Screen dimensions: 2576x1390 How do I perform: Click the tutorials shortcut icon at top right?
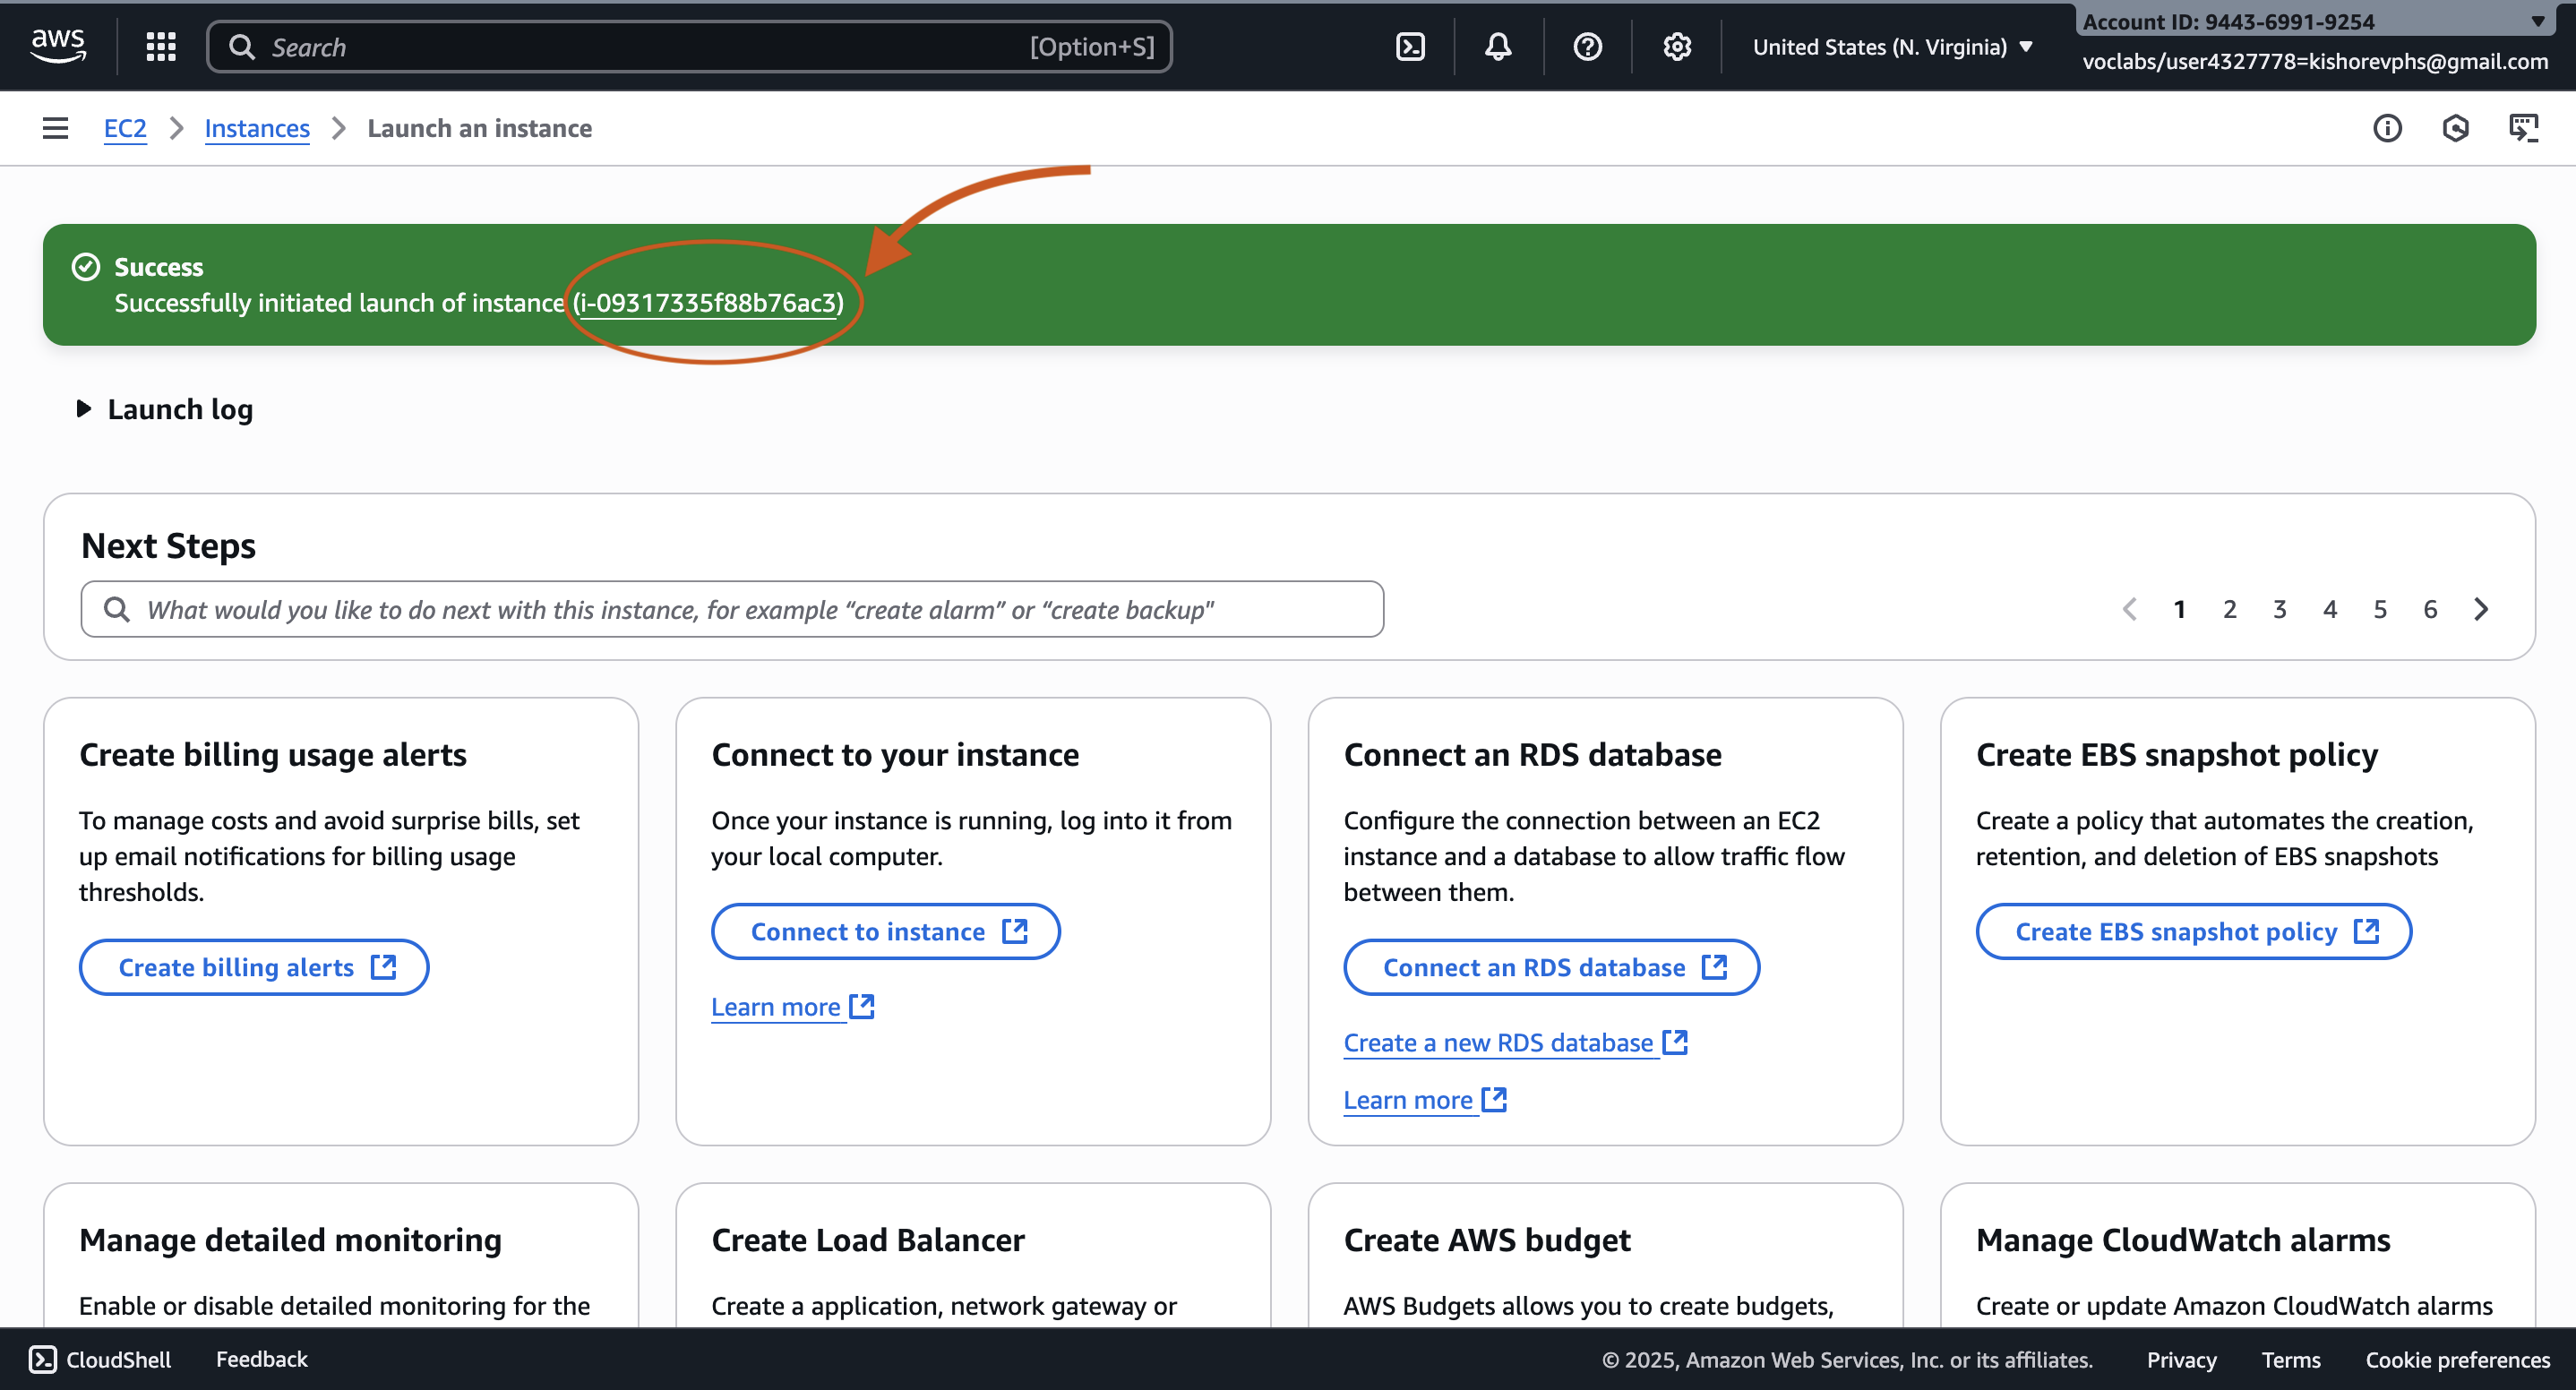click(x=2524, y=128)
